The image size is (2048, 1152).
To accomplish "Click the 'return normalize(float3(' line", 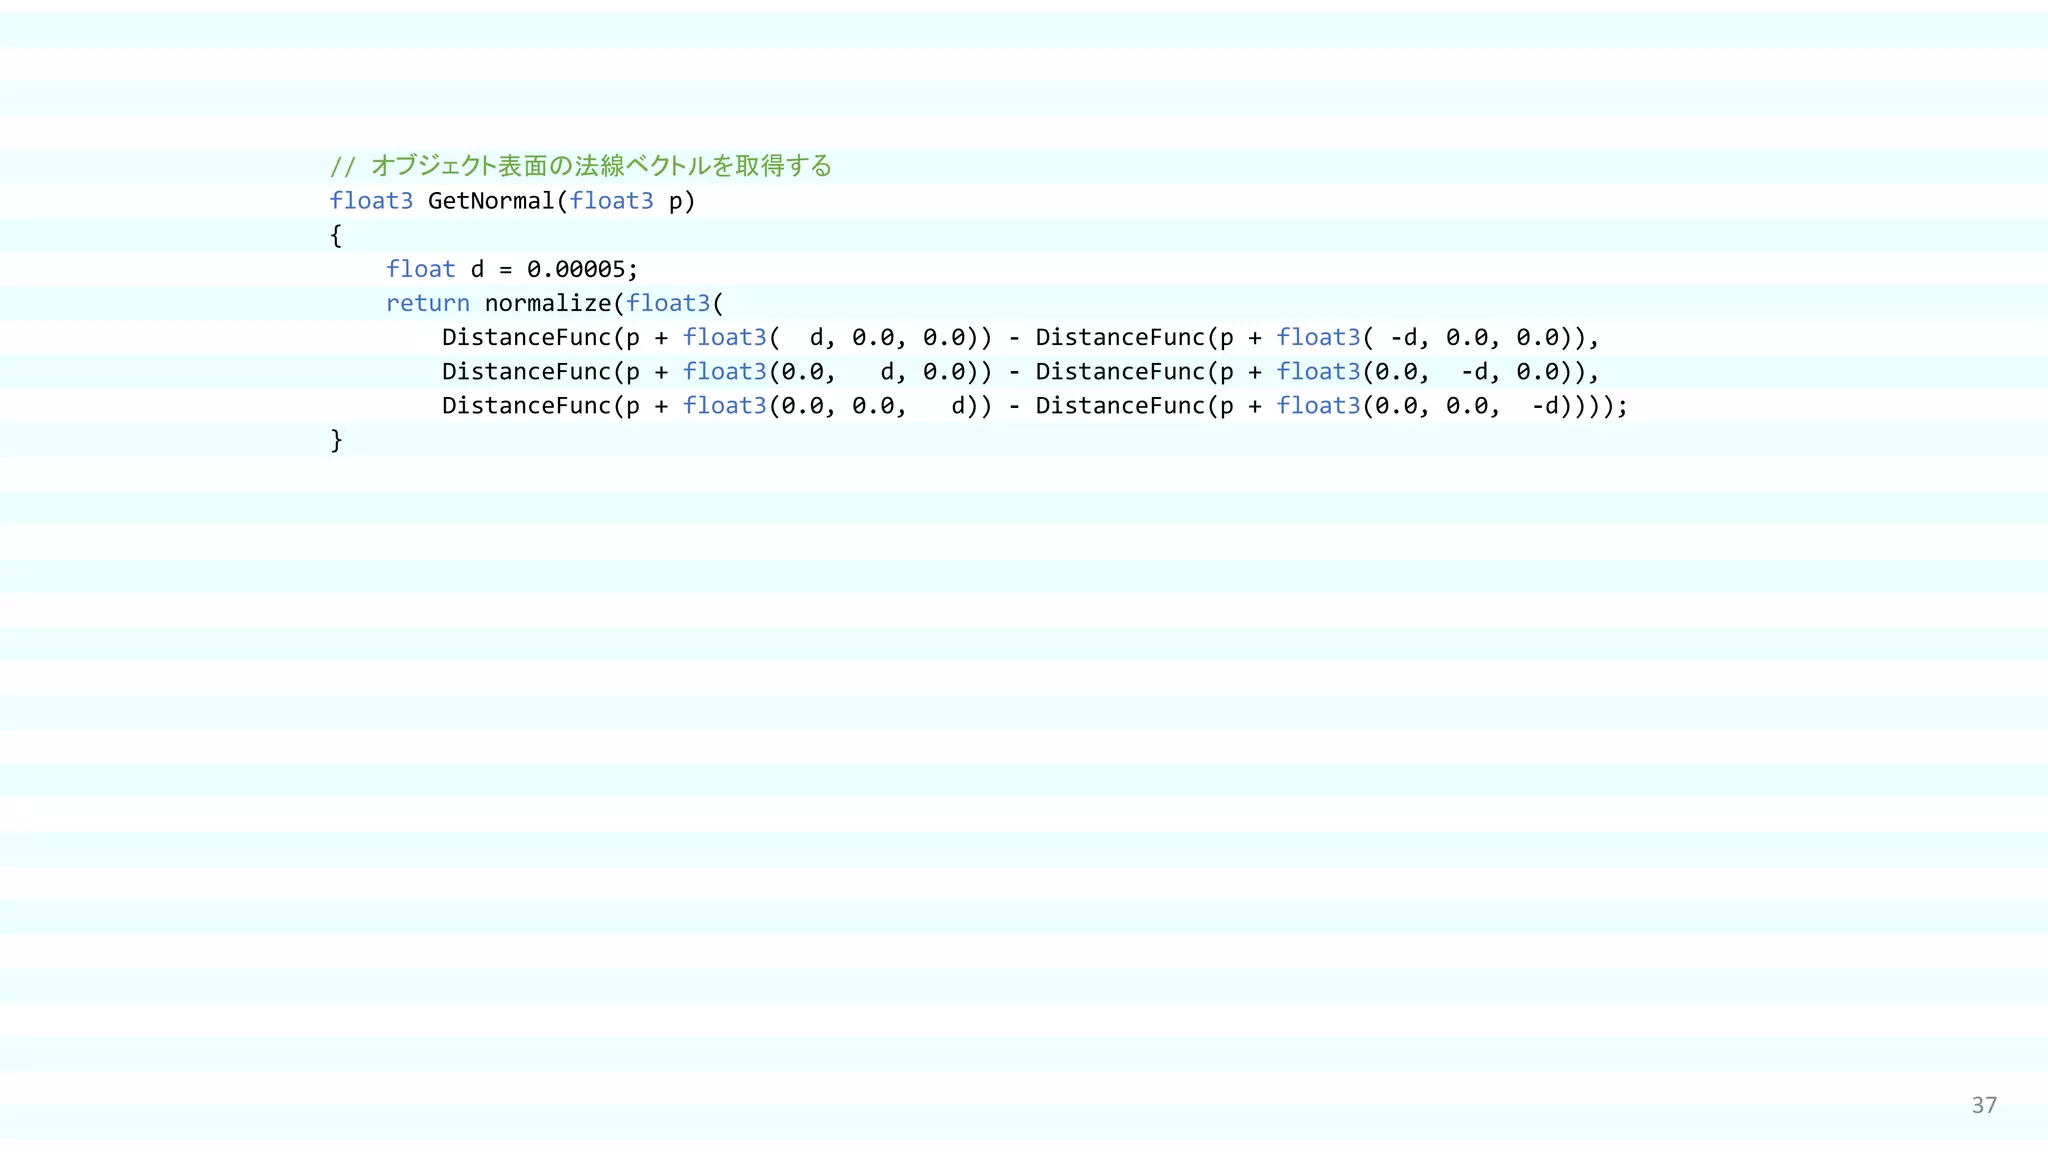I will point(555,303).
